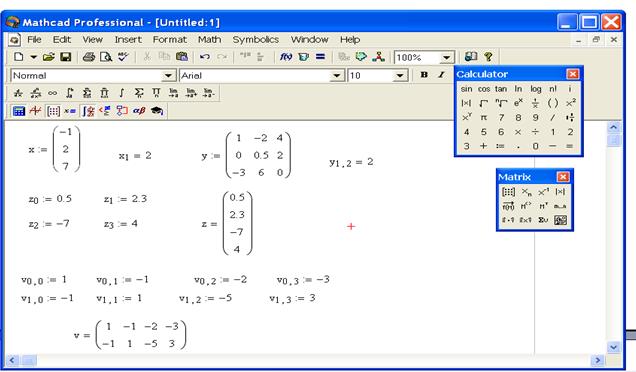Viewport: 636px width, 372px height.
Task: Open the Graph toolbar palette icon
Action: click(36, 111)
